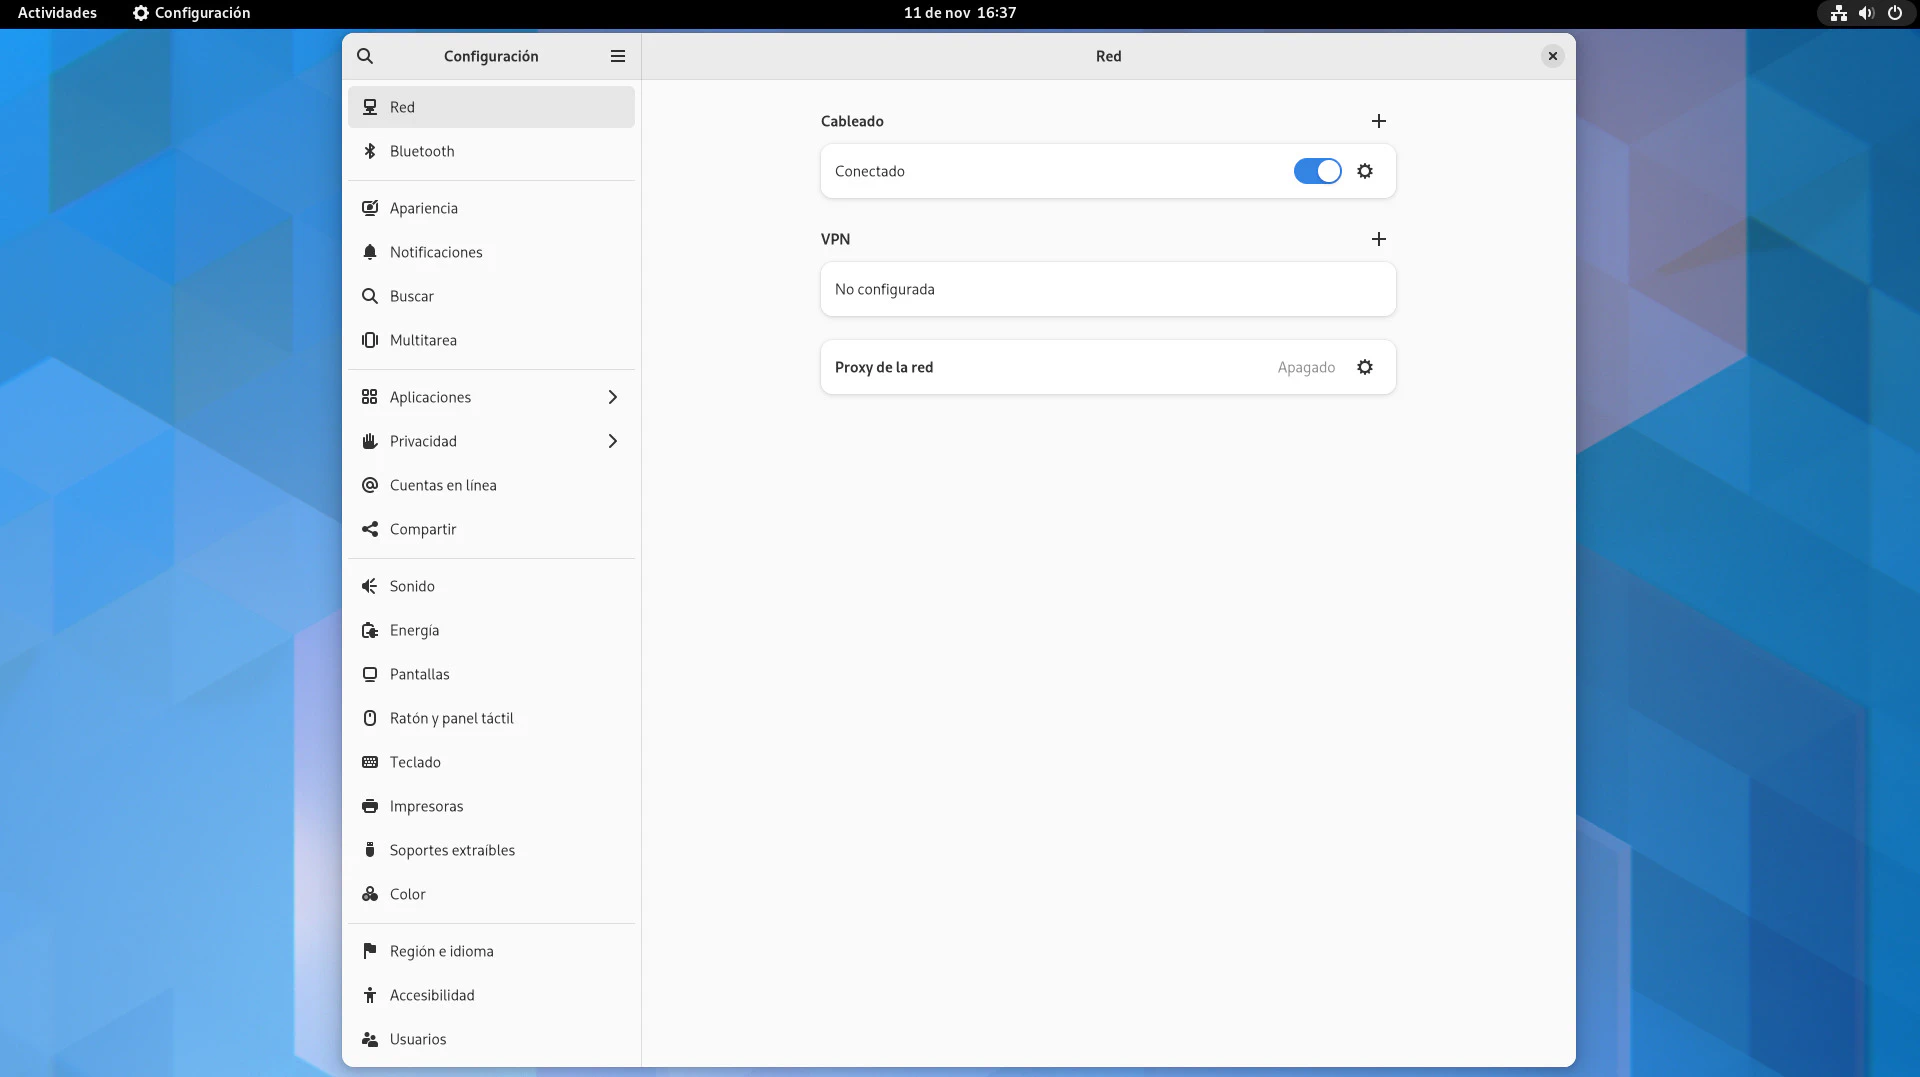Add a VPN connection with plus icon
This screenshot has width=1920, height=1077.
pos(1379,239)
